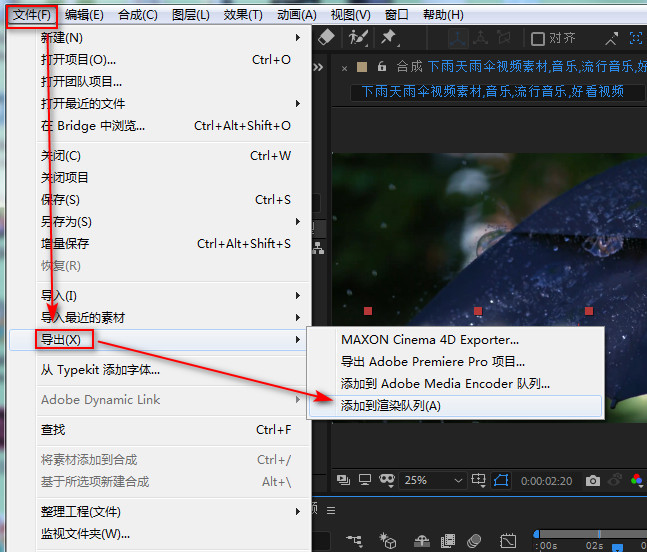Select 导出 Adobe Premiere Pro 项目... option
This screenshot has width=647, height=552.
(456, 362)
